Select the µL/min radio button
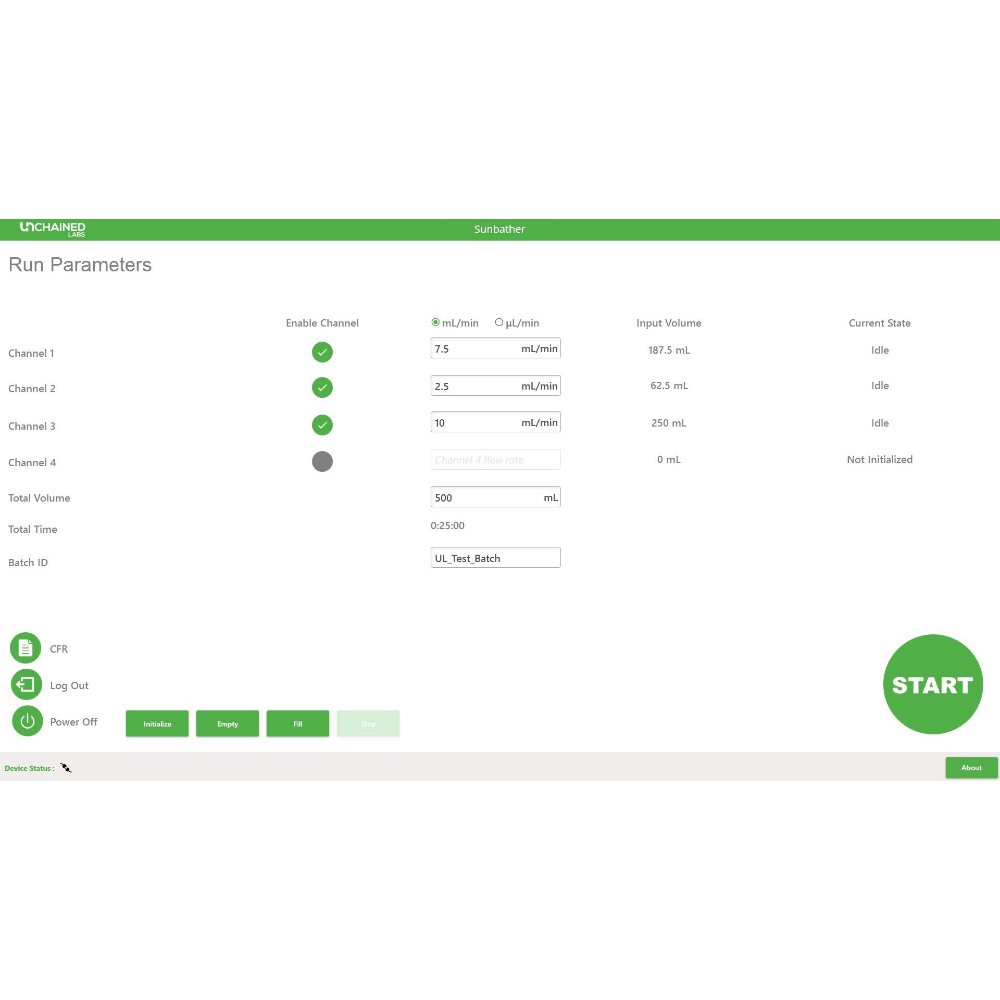 click(499, 322)
